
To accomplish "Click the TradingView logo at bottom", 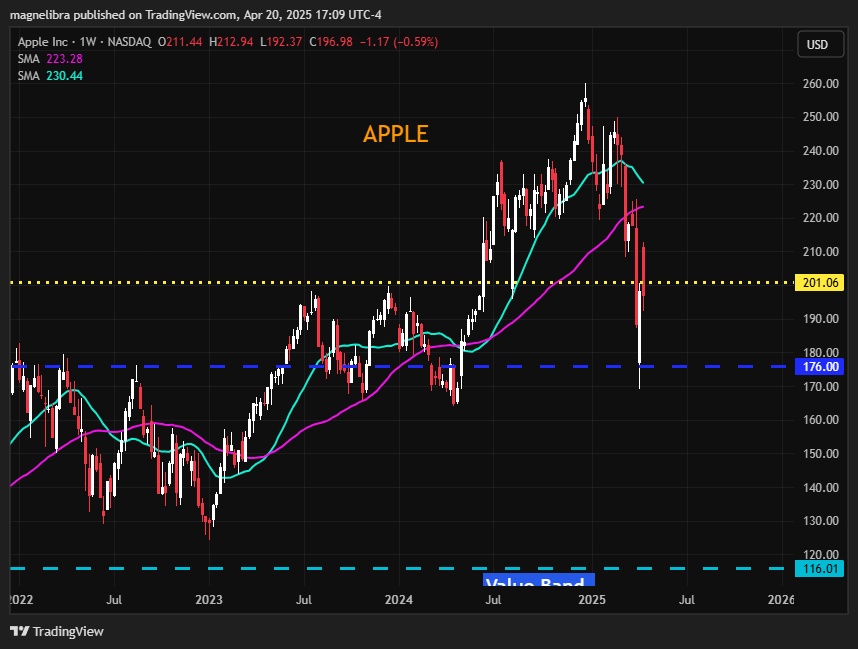I will point(57,631).
